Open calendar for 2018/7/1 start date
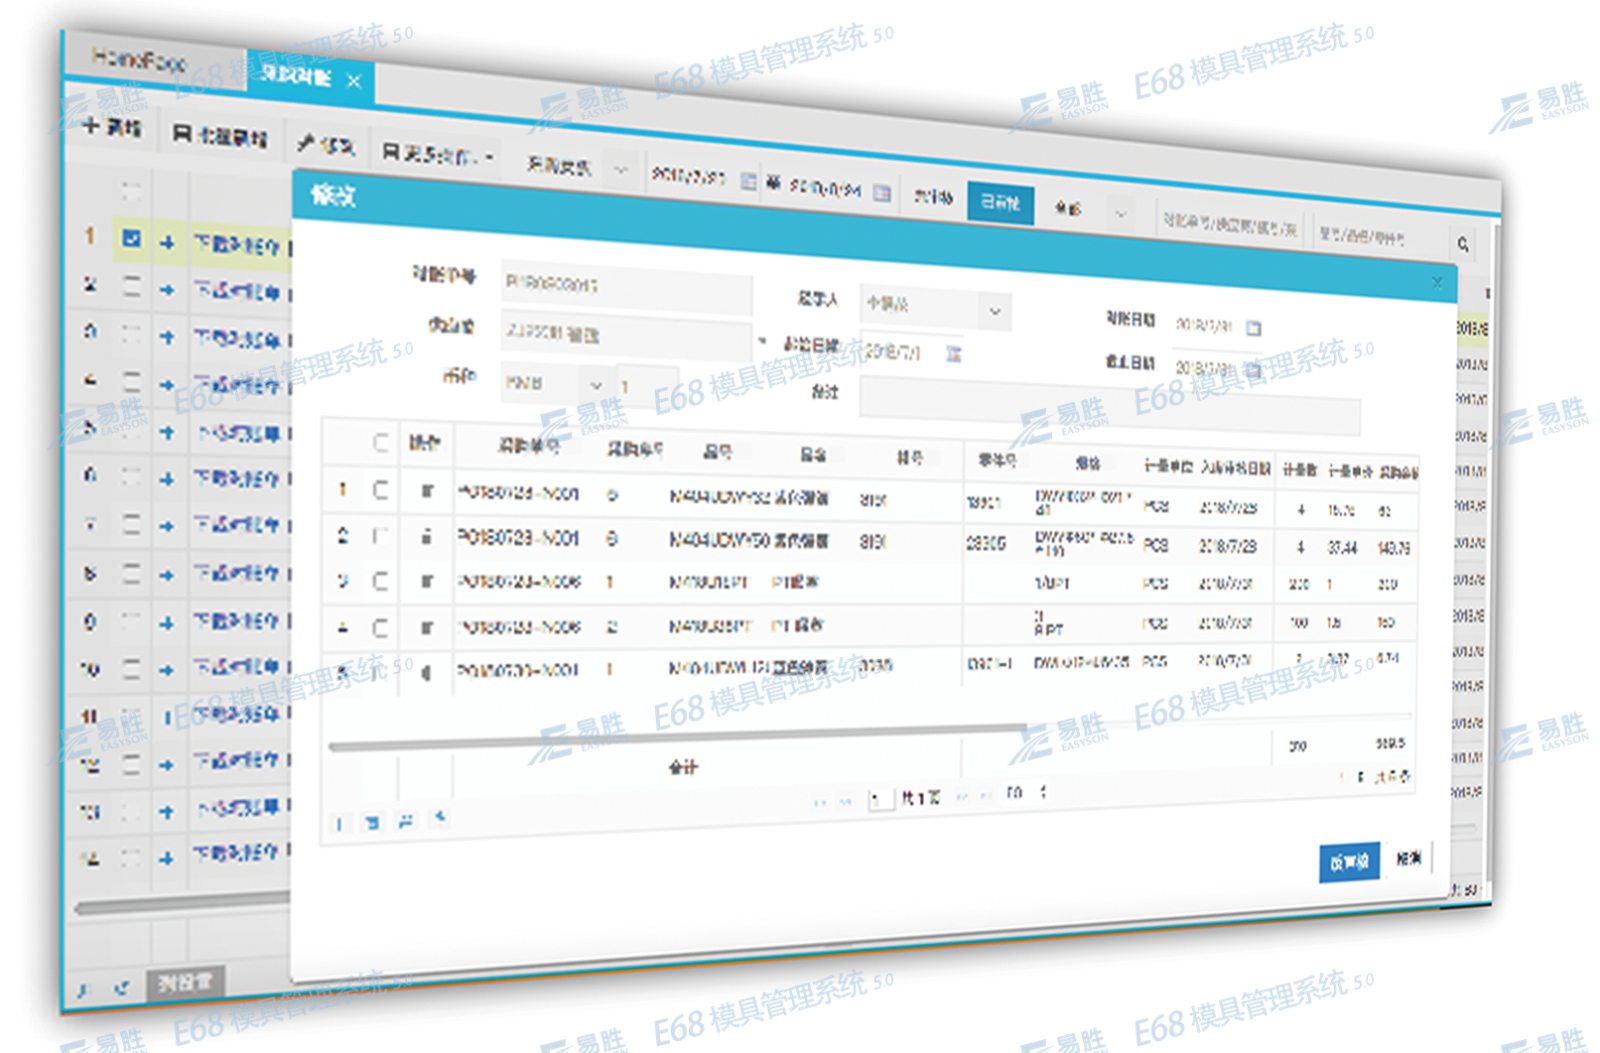Viewport: 1600px width, 1053px height. 953,354
